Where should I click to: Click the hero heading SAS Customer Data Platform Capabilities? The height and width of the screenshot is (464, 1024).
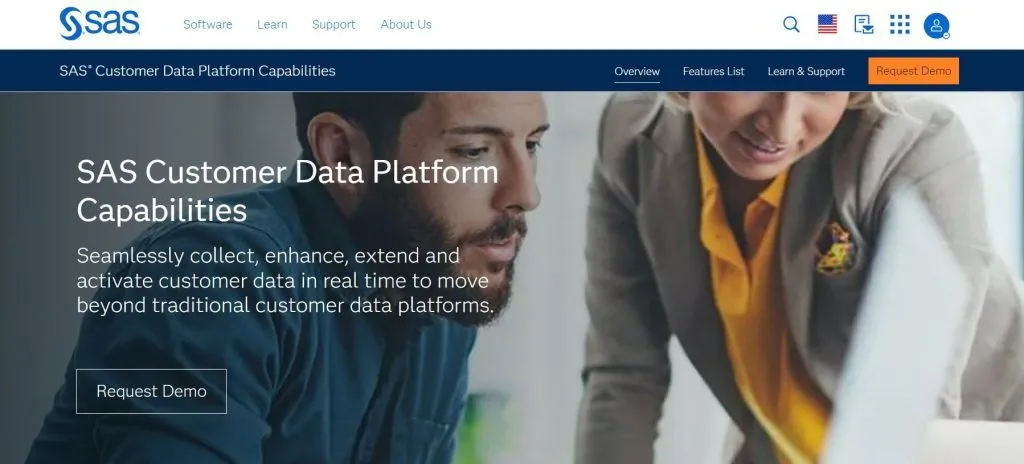287,191
